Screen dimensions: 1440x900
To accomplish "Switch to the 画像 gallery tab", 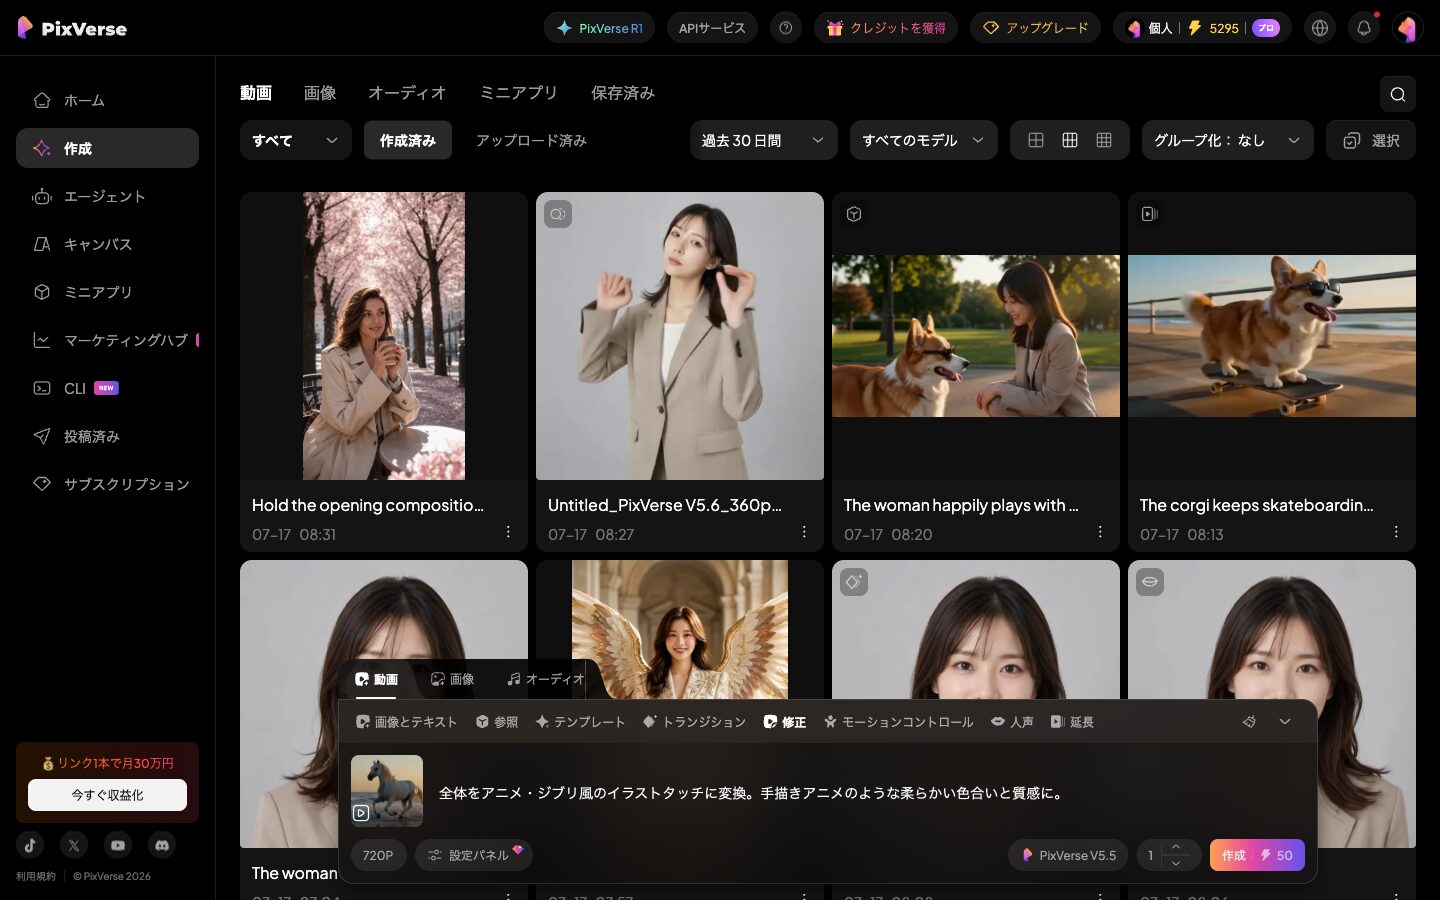I will (x=320, y=93).
